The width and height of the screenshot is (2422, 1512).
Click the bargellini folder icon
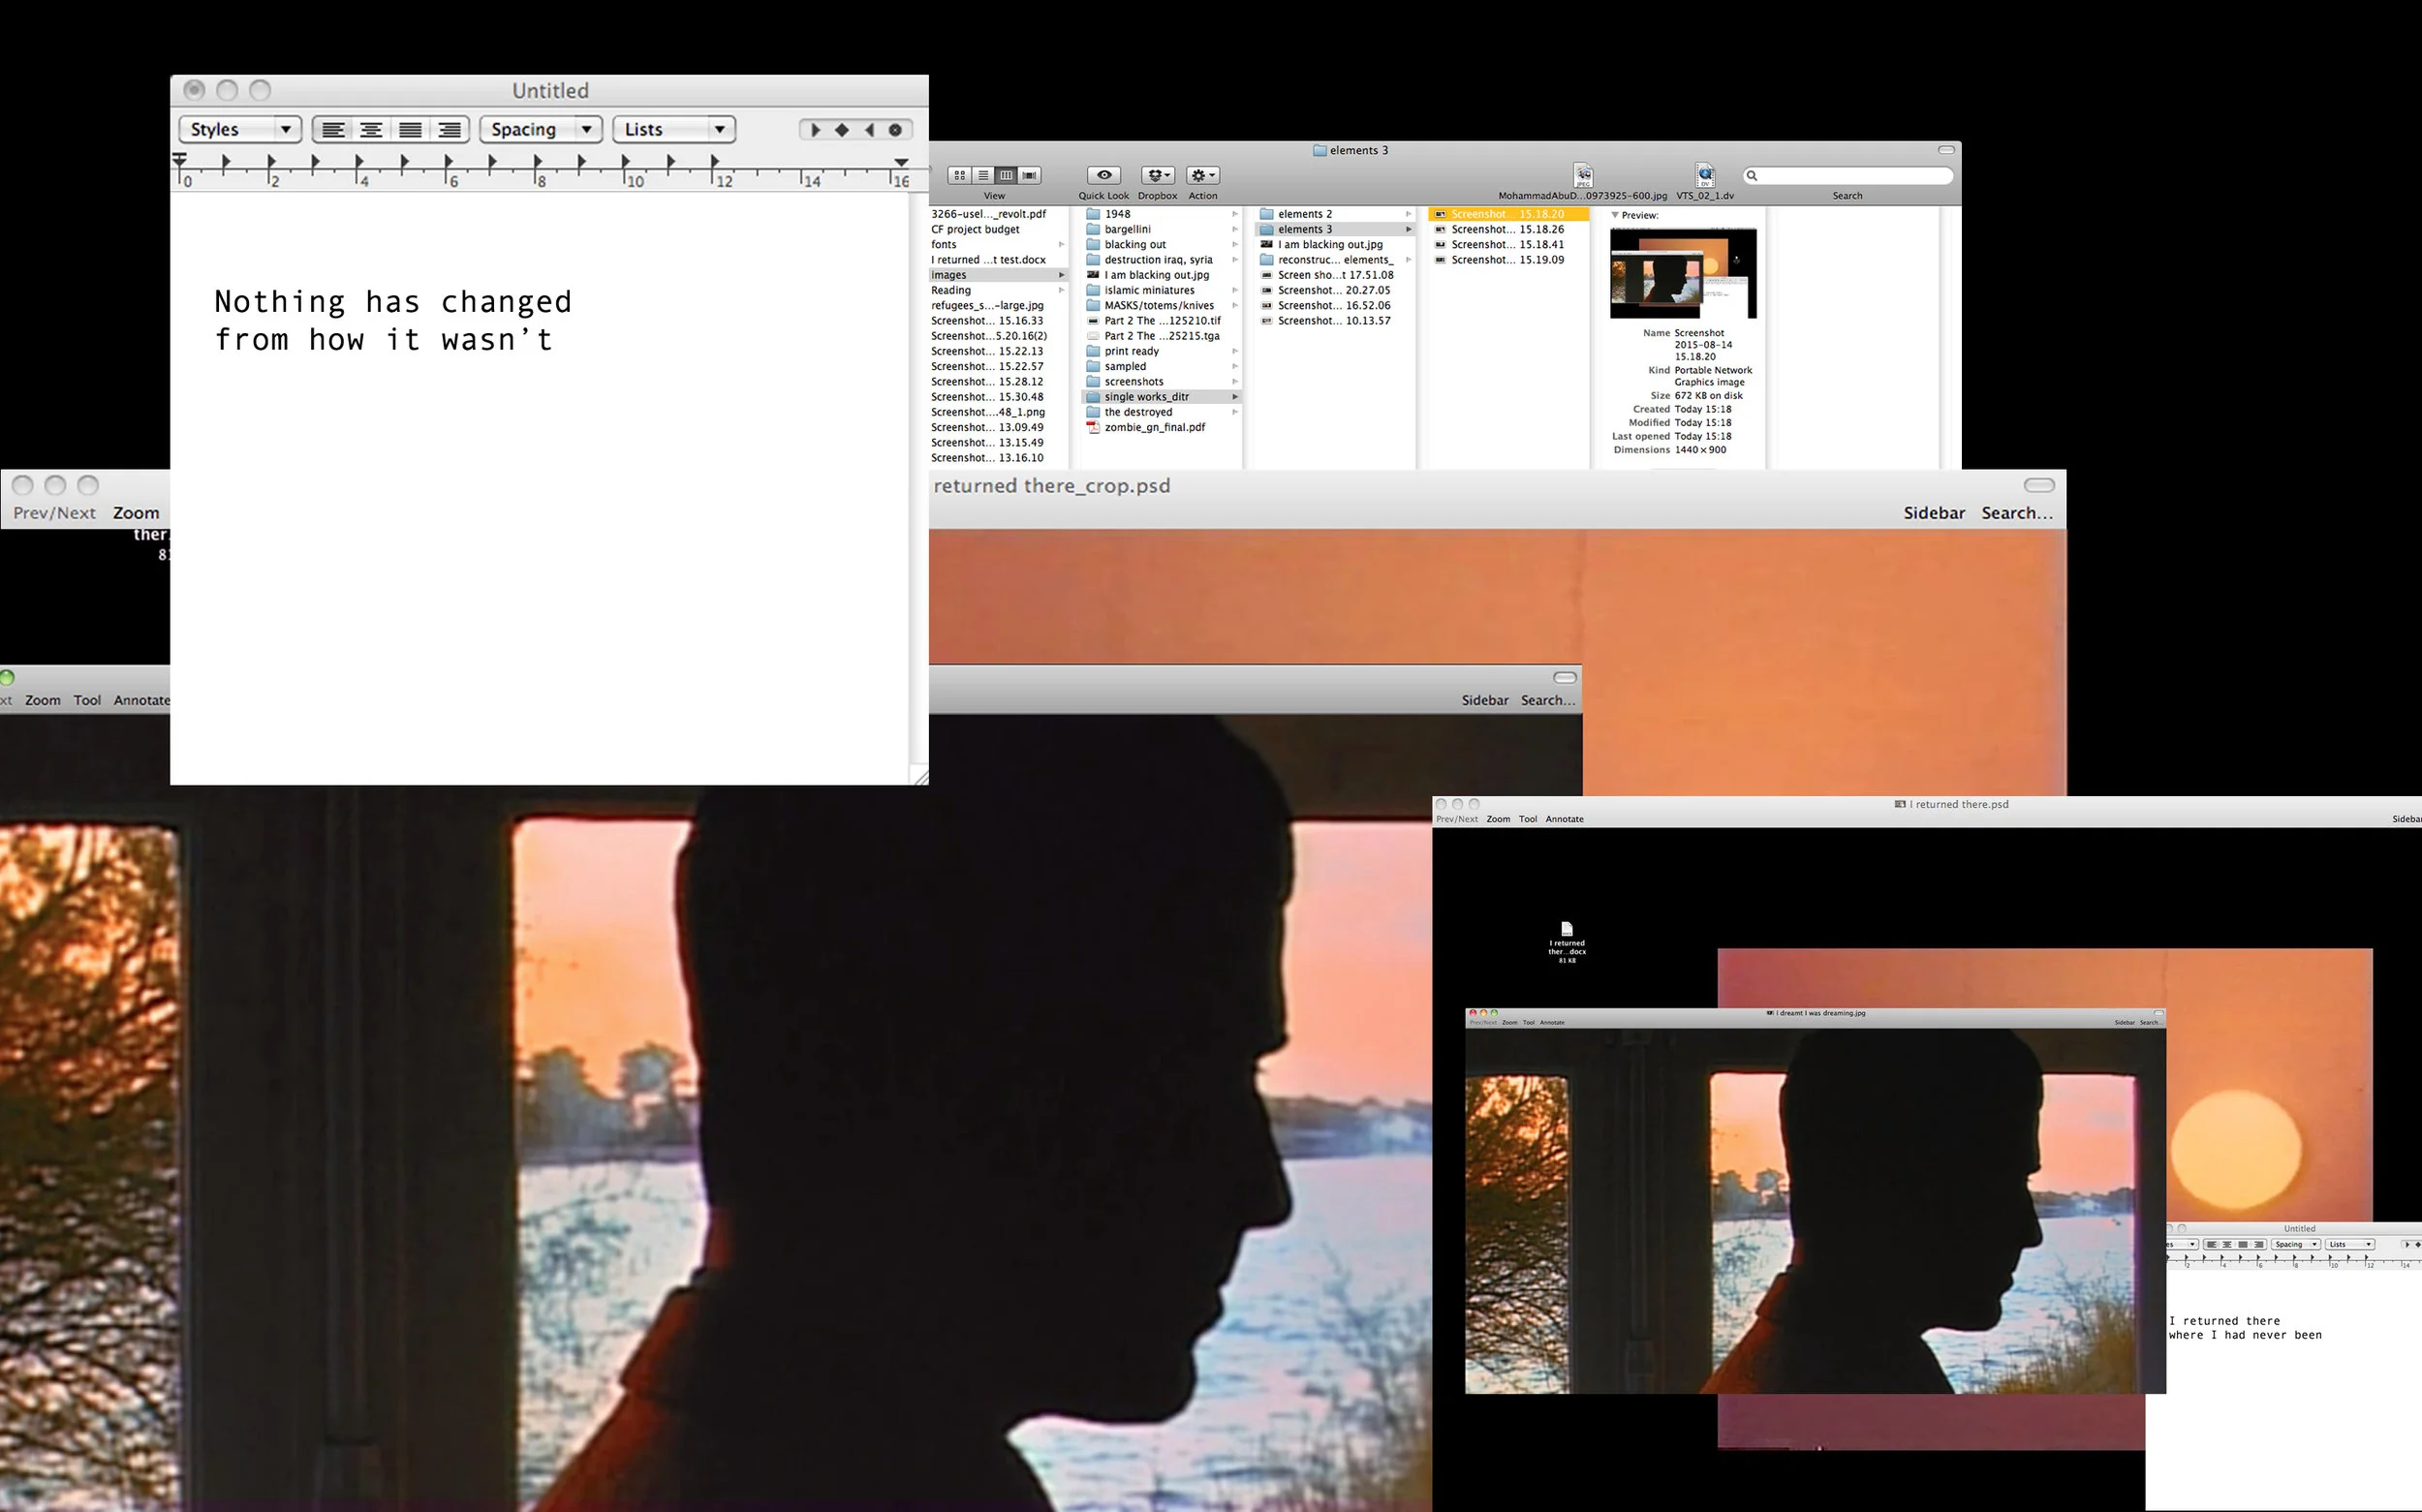pos(1093,229)
